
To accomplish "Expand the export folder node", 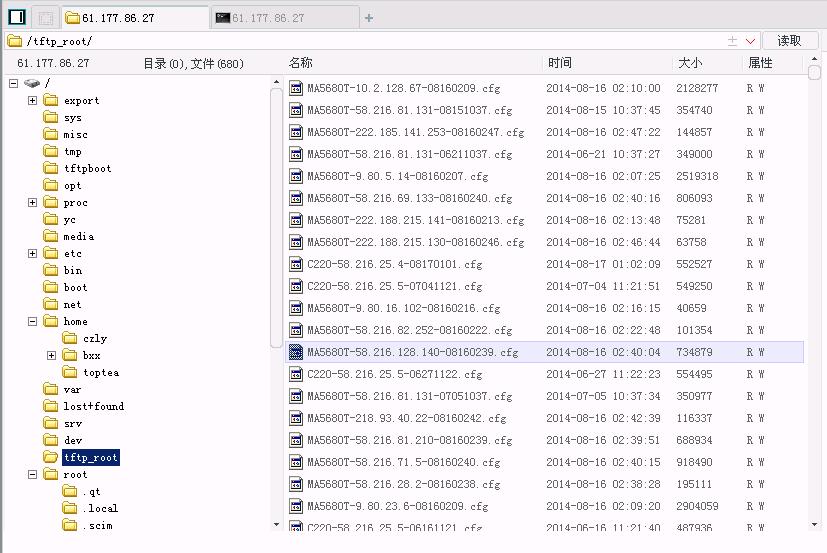I will [33, 100].
